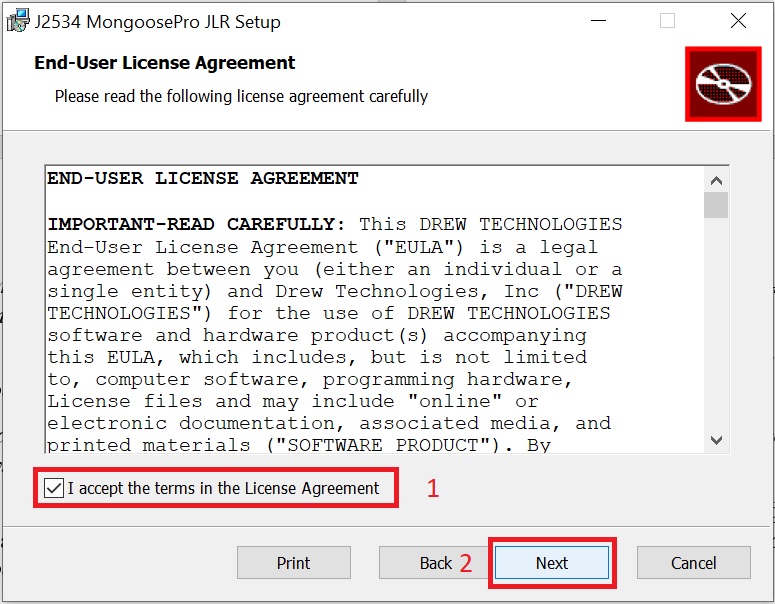775x604 pixels.
Task: Accept the License Agreement terms checkbox
Action: click(54, 488)
